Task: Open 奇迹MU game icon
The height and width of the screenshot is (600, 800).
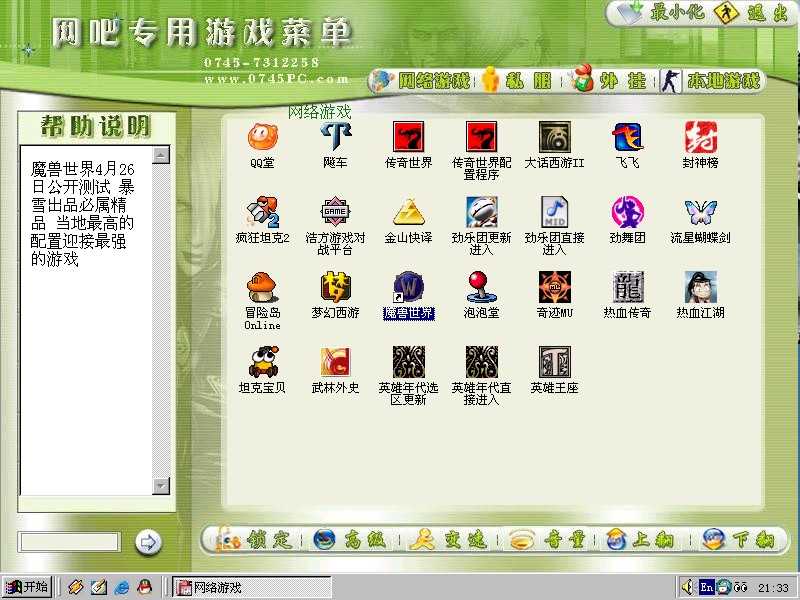Action: [x=555, y=287]
